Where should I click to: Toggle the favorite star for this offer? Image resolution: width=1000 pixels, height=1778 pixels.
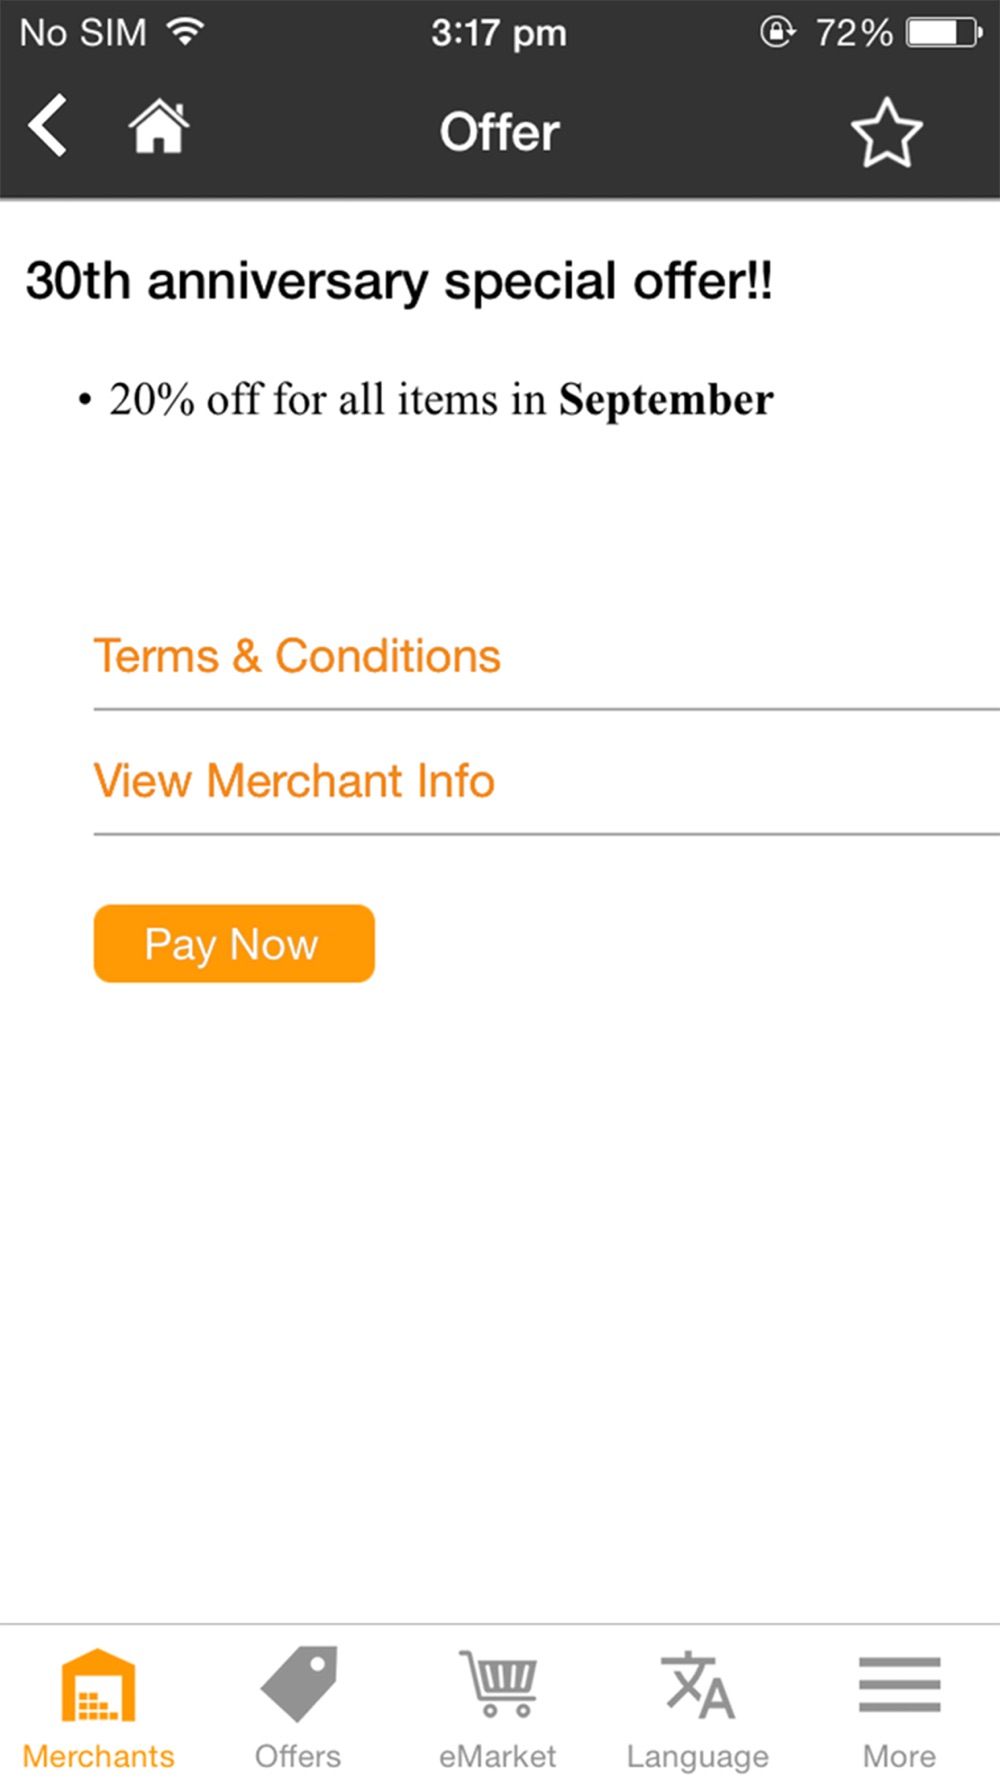[886, 132]
